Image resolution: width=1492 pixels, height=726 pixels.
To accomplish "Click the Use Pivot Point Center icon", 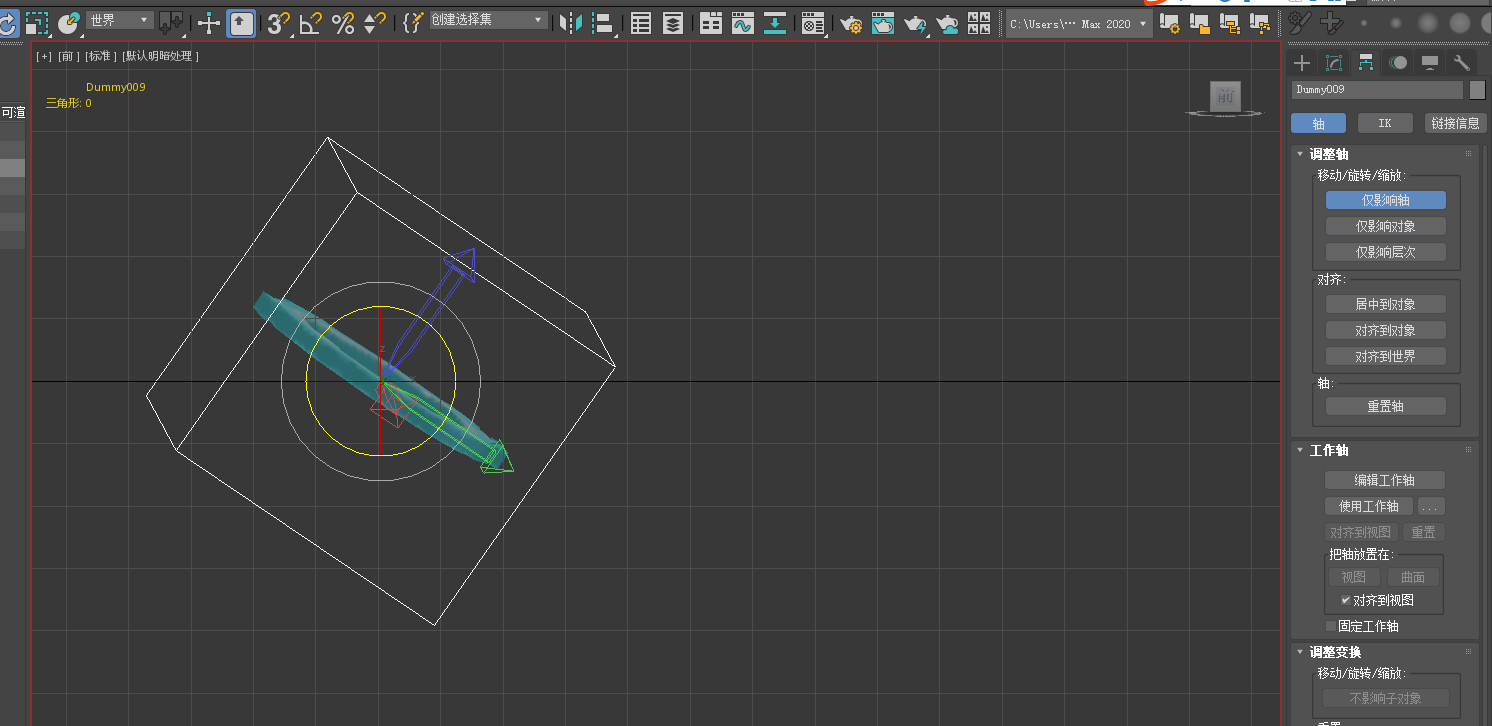I will coord(171,24).
